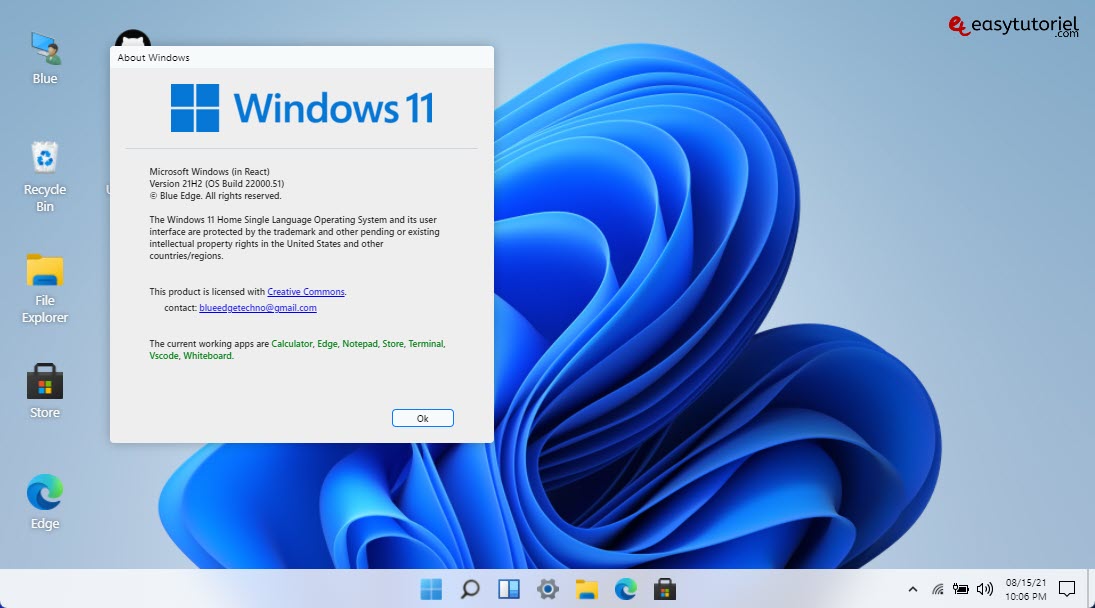Open the Start menu in the taskbar
Viewport: 1095px width, 608px height.
pyautogui.click(x=431, y=589)
